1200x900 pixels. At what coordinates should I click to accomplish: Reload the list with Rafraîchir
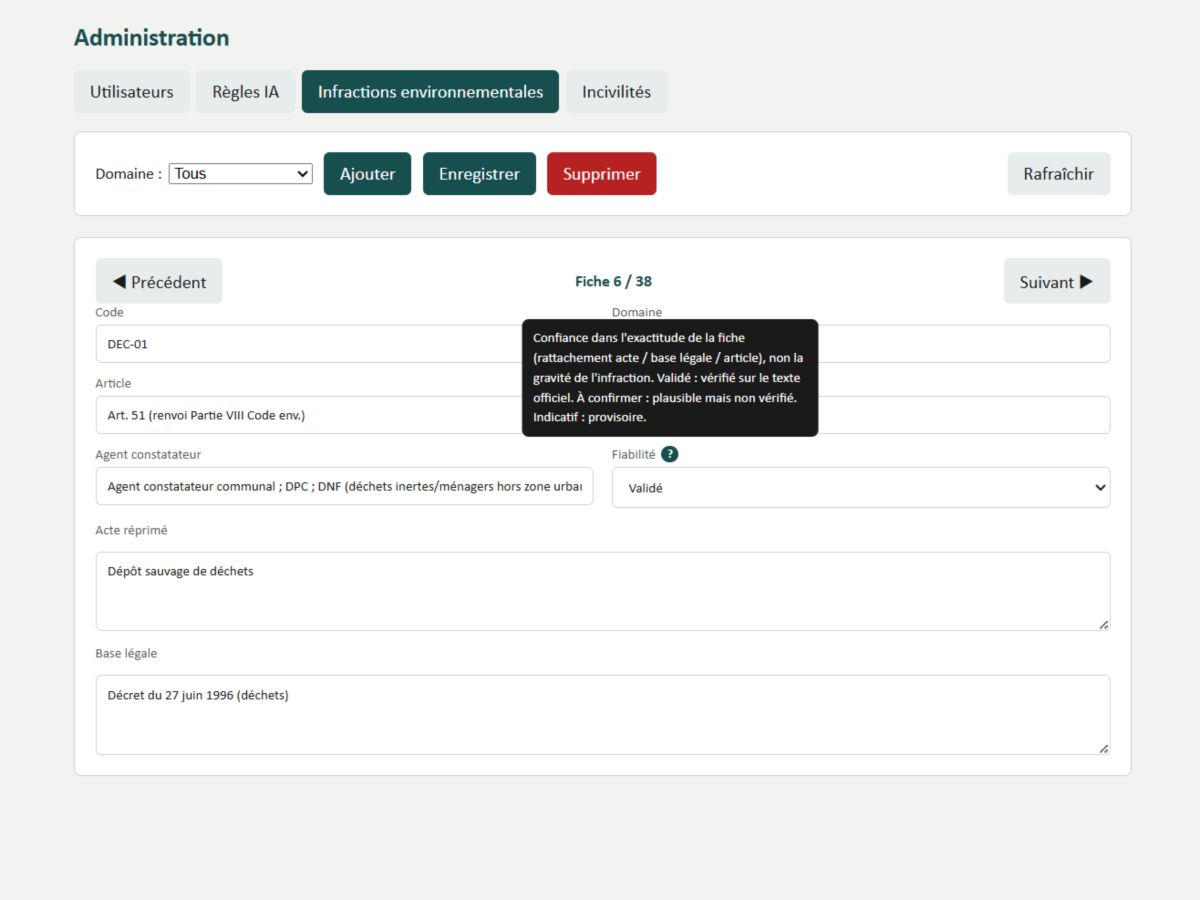(1059, 174)
